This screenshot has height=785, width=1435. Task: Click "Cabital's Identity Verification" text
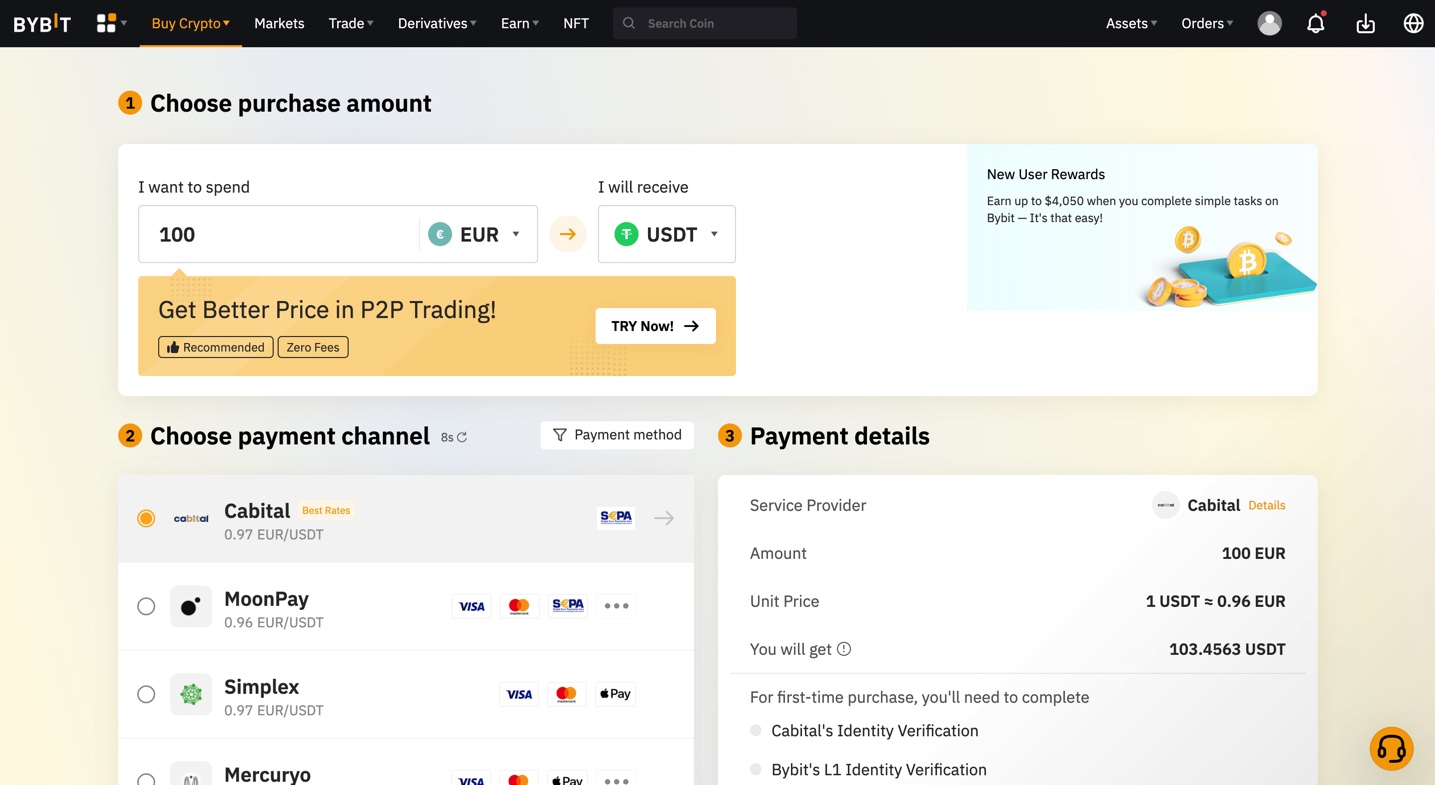pyautogui.click(x=875, y=731)
